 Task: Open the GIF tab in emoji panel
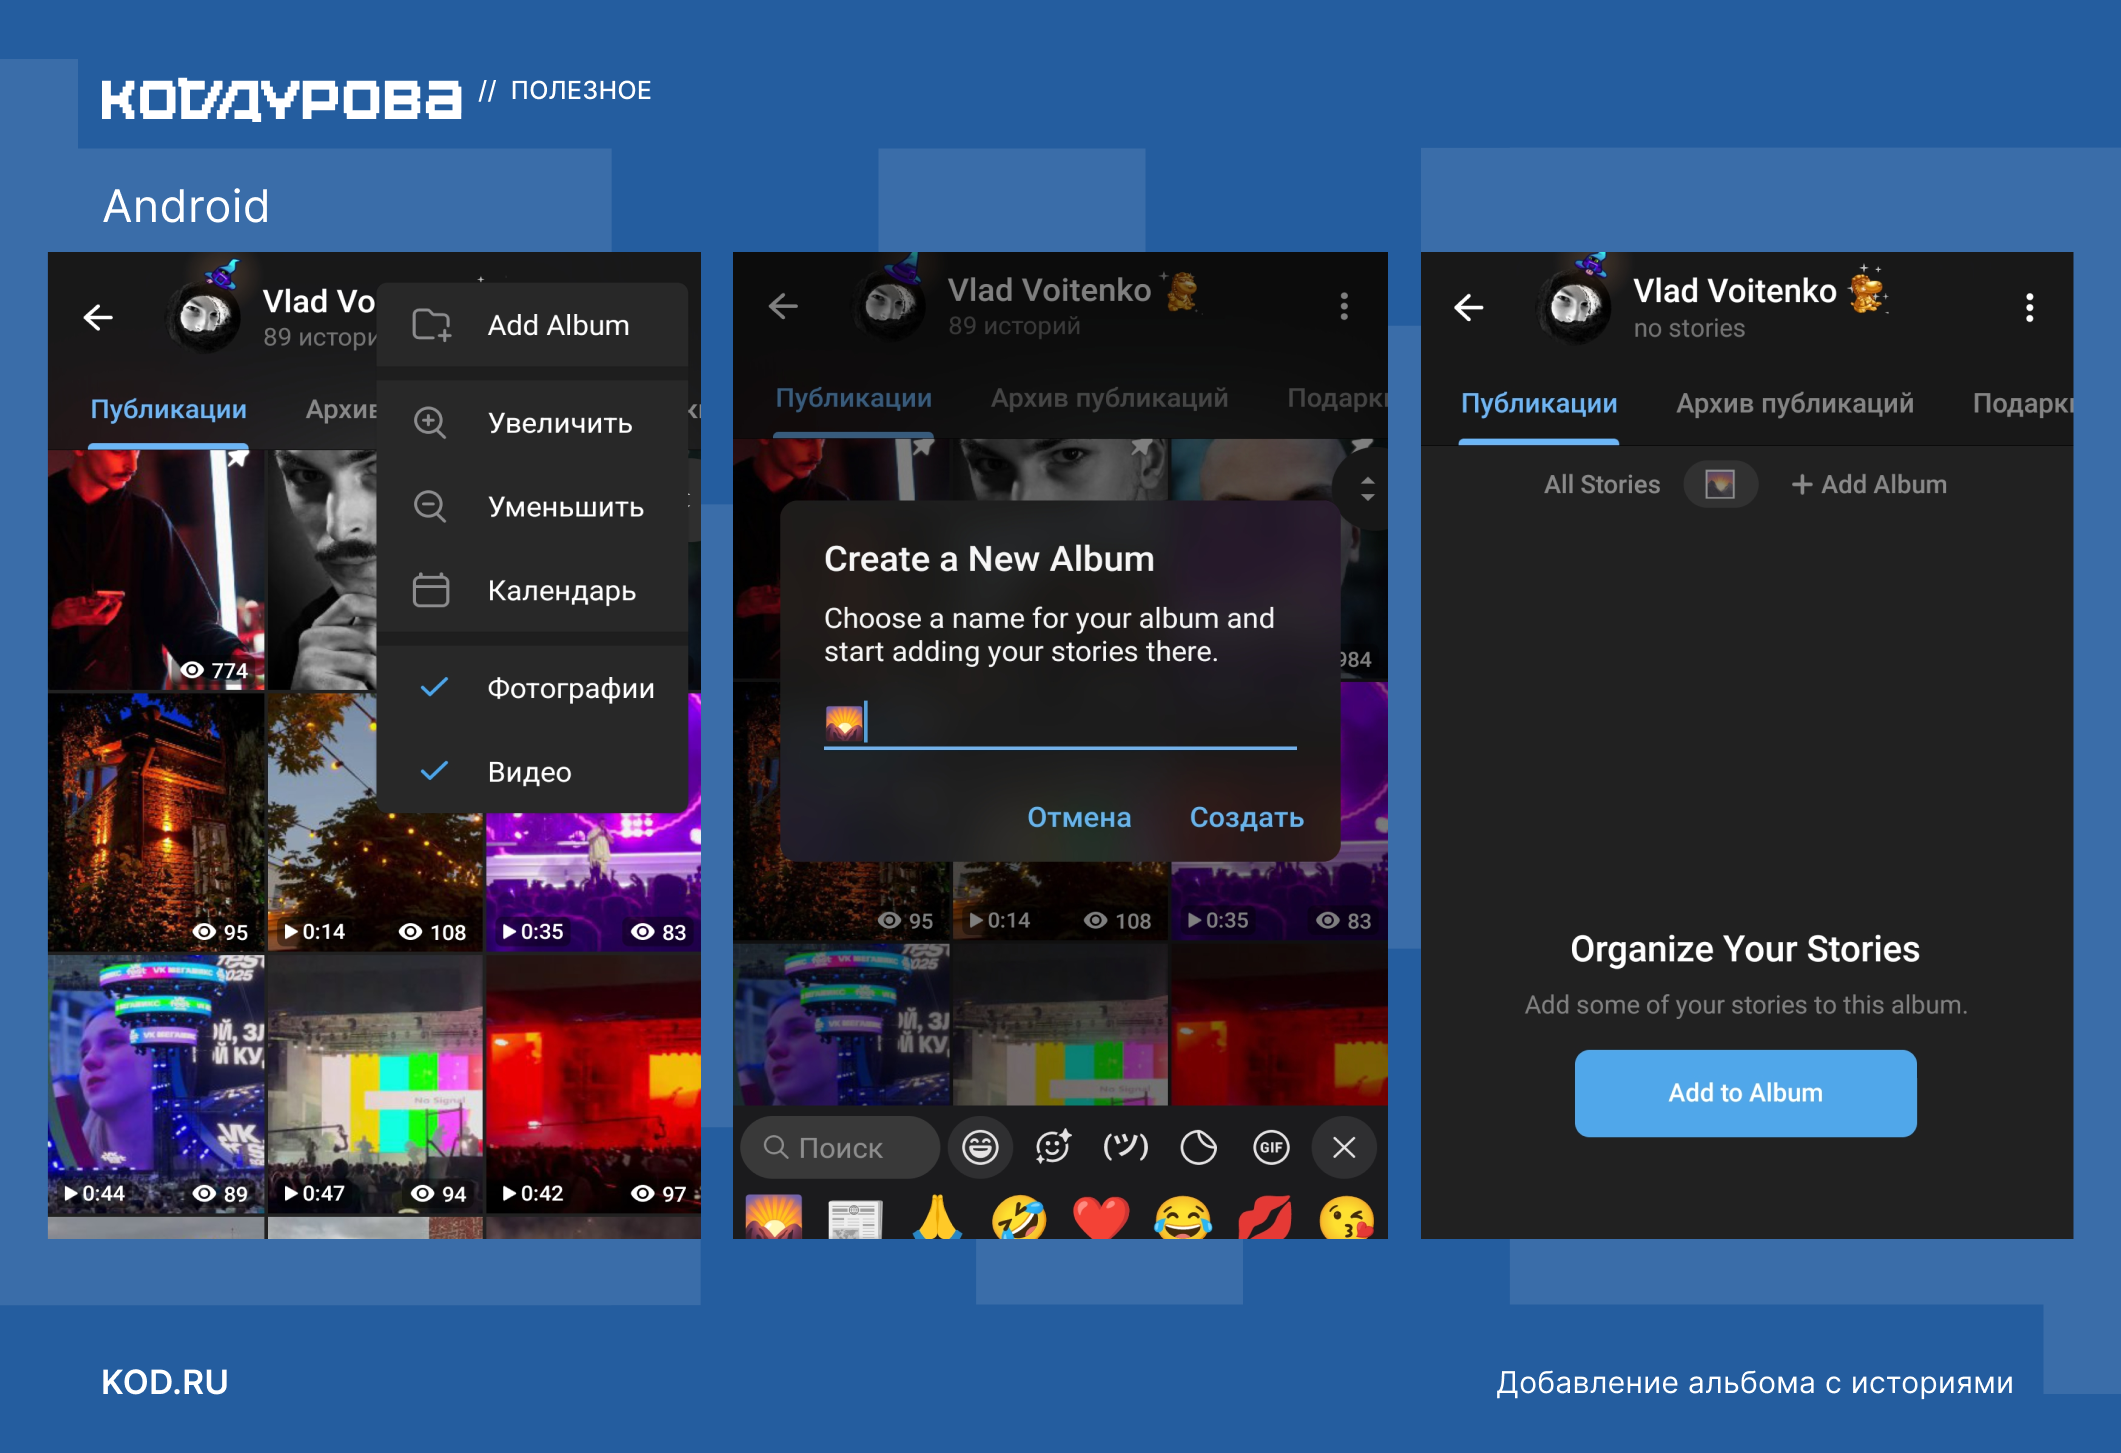coord(1271,1147)
